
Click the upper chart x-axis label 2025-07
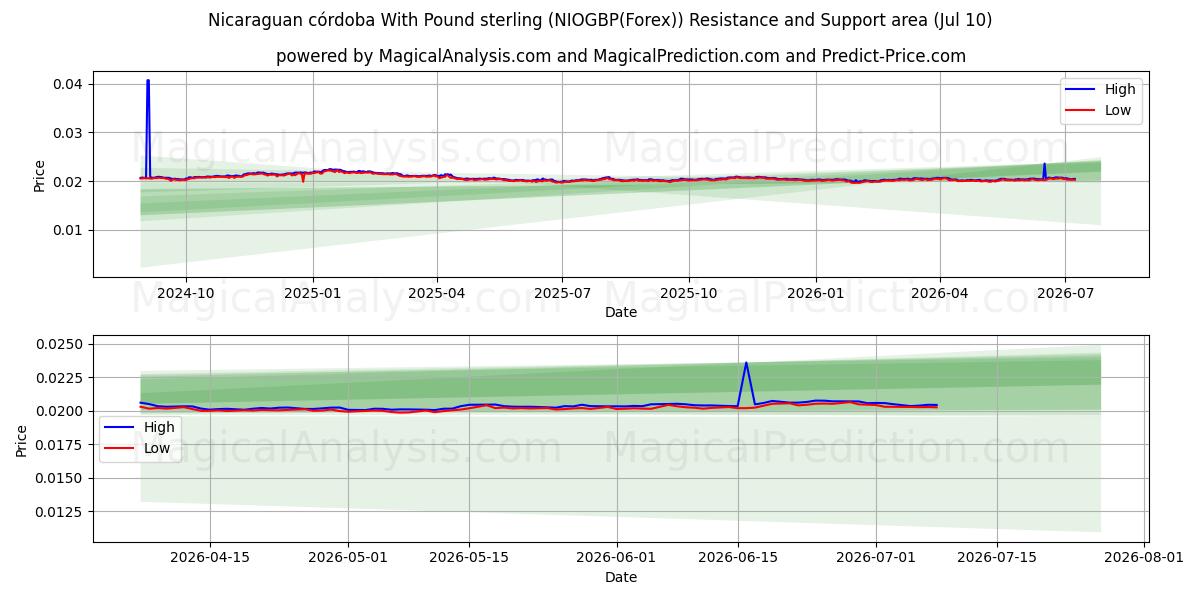point(562,293)
